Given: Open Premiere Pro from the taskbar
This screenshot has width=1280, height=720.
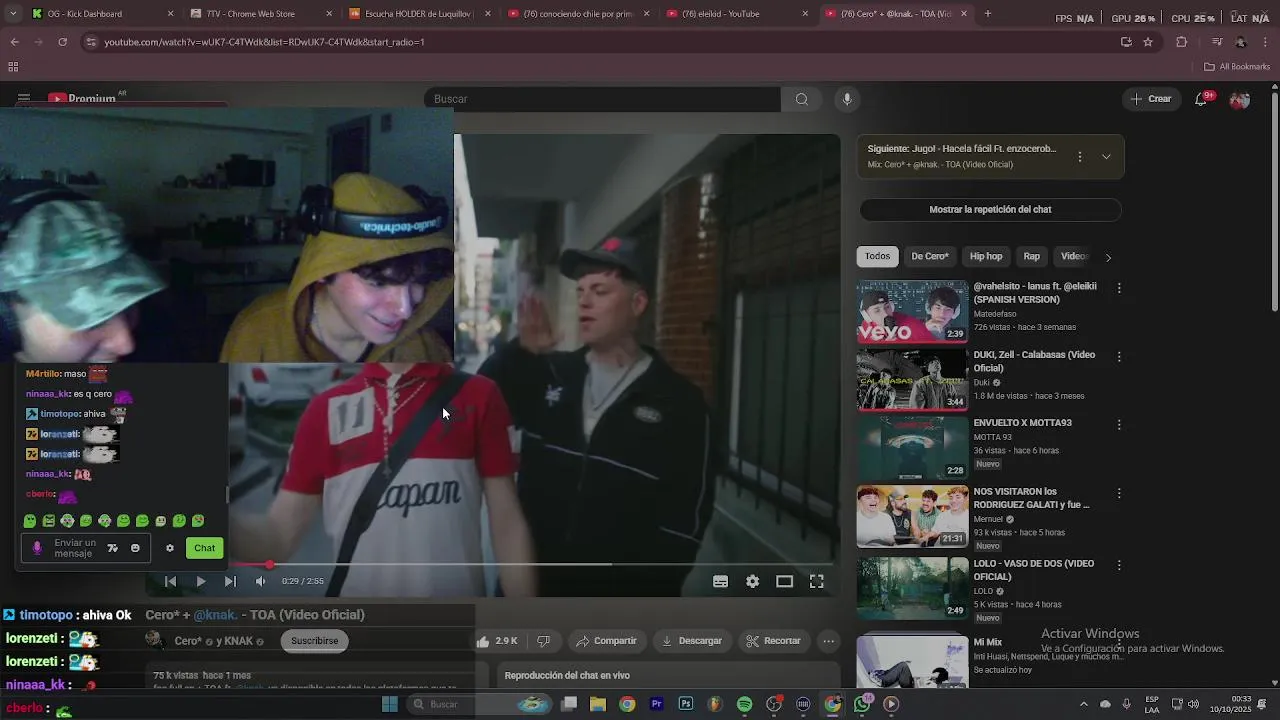Looking at the screenshot, I should tap(656, 704).
